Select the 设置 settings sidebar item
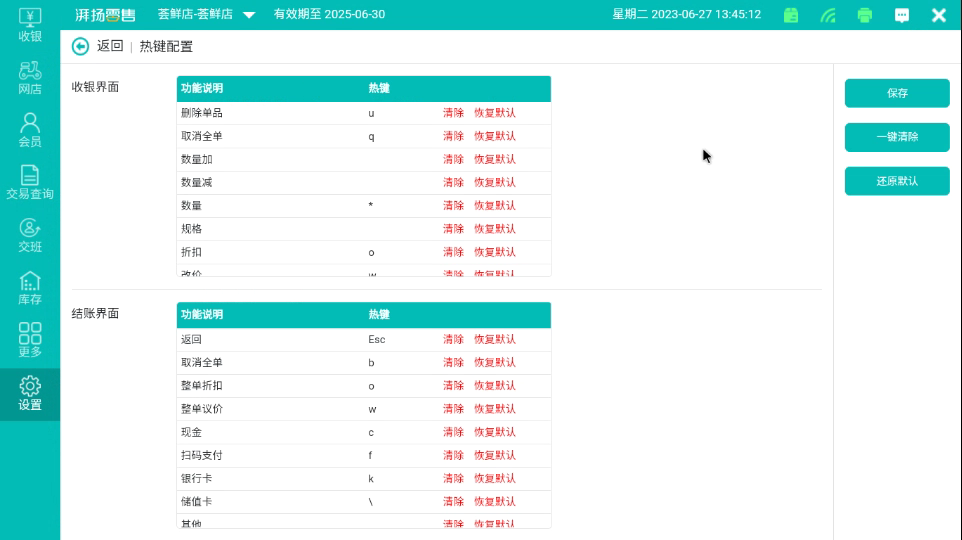The image size is (962, 540). [30, 394]
